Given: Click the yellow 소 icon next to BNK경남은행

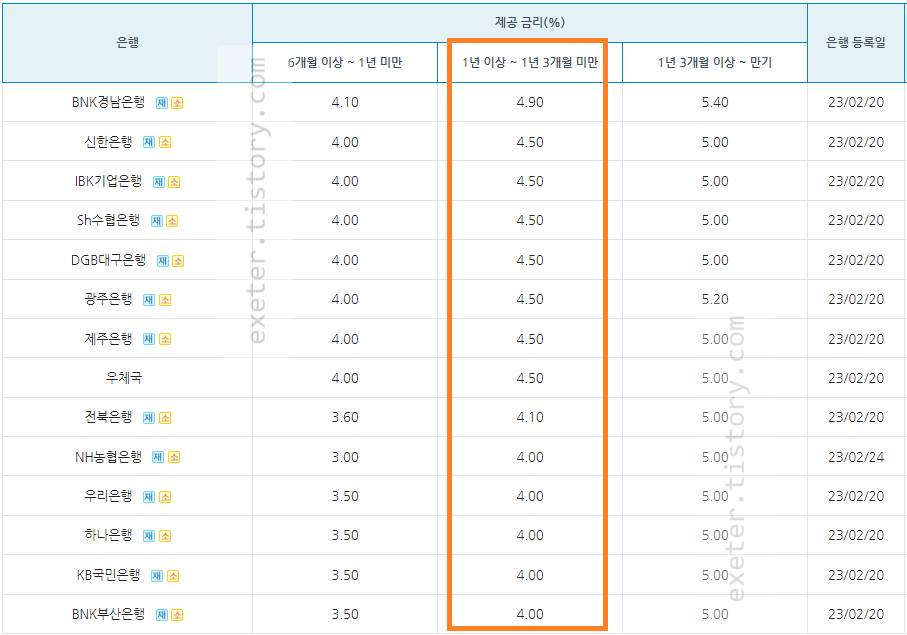Looking at the screenshot, I should (x=177, y=103).
